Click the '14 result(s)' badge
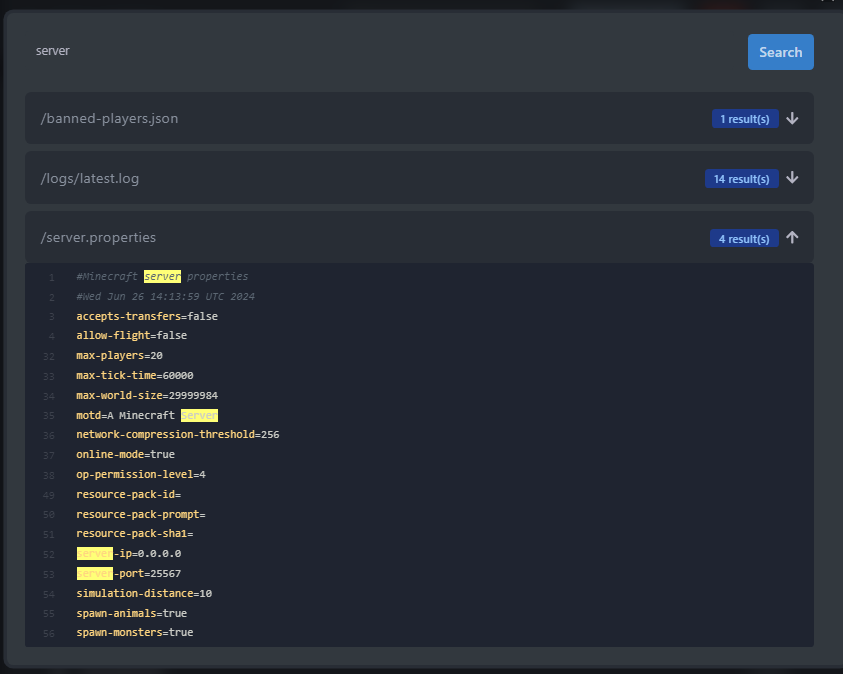This screenshot has width=843, height=674. [742, 178]
